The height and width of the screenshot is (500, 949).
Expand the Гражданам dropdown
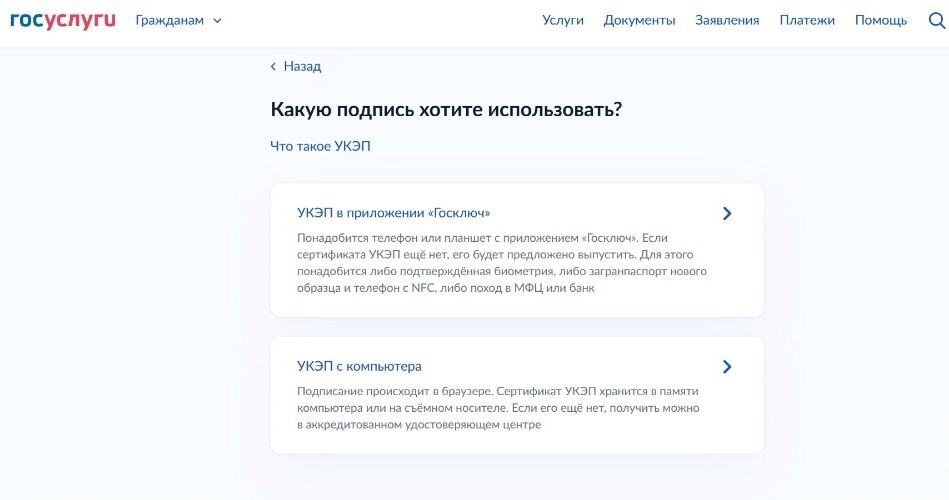179,21
